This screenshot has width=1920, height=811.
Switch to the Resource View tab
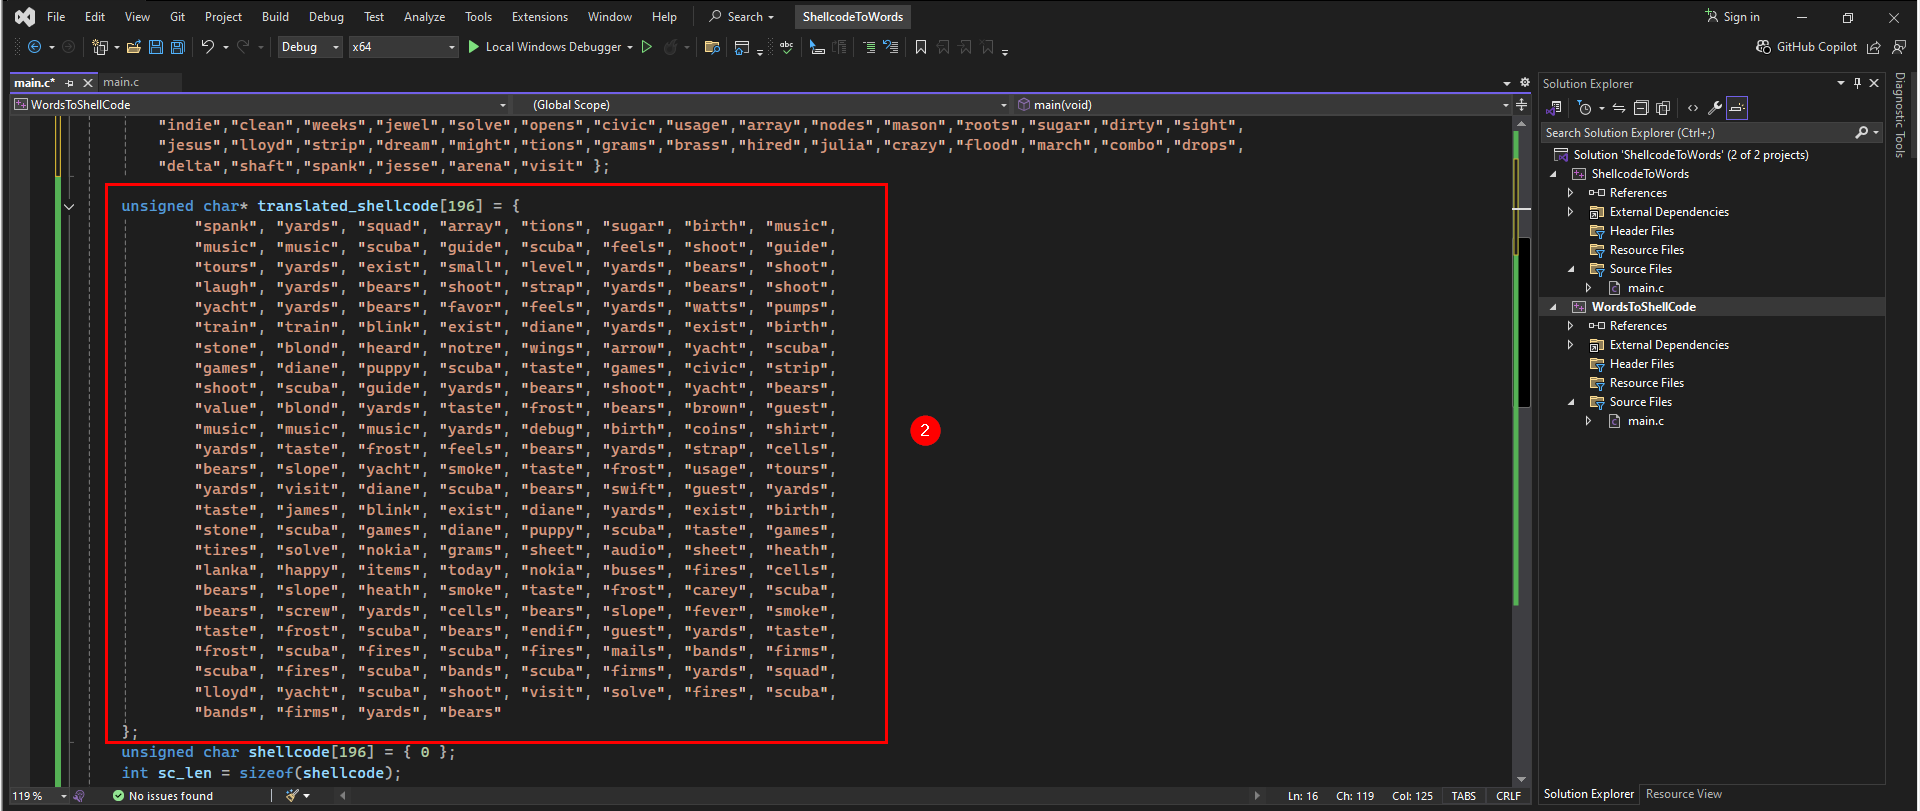pos(1684,794)
